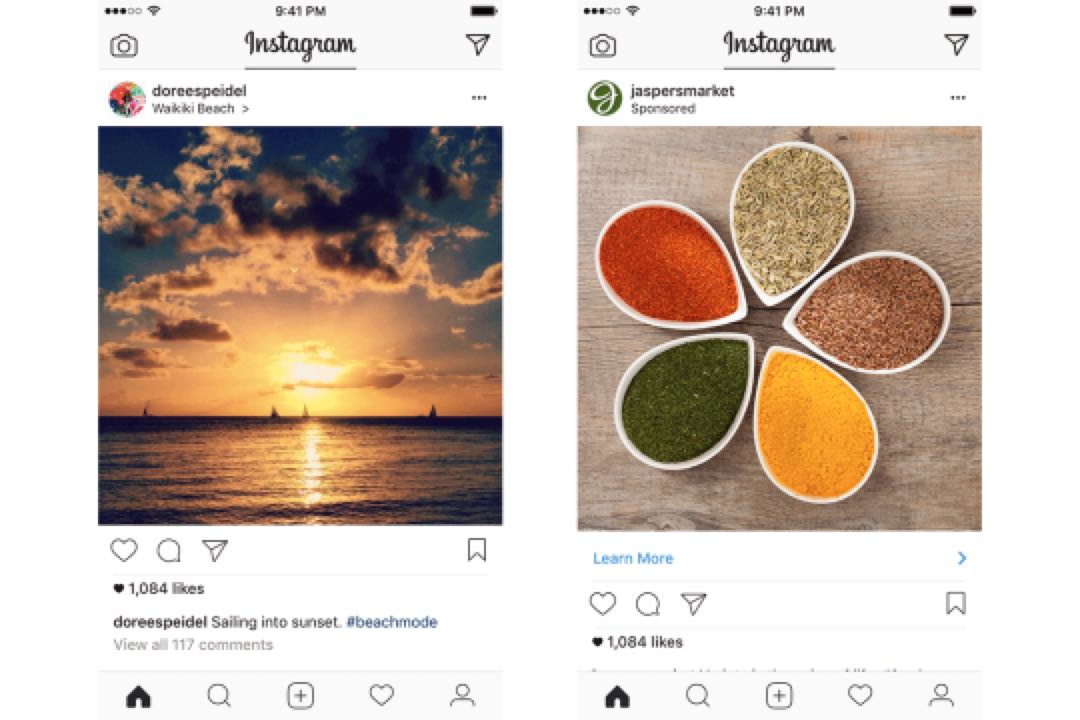Bookmark the doreespeidel sunset post
Screen dimensions: 1080x720
point(477,550)
